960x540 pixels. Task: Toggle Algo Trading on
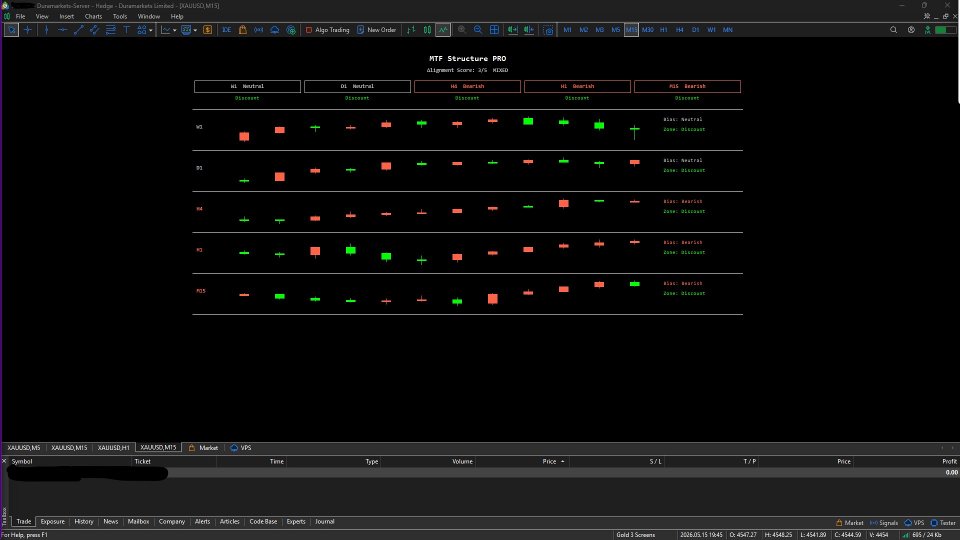(x=327, y=29)
